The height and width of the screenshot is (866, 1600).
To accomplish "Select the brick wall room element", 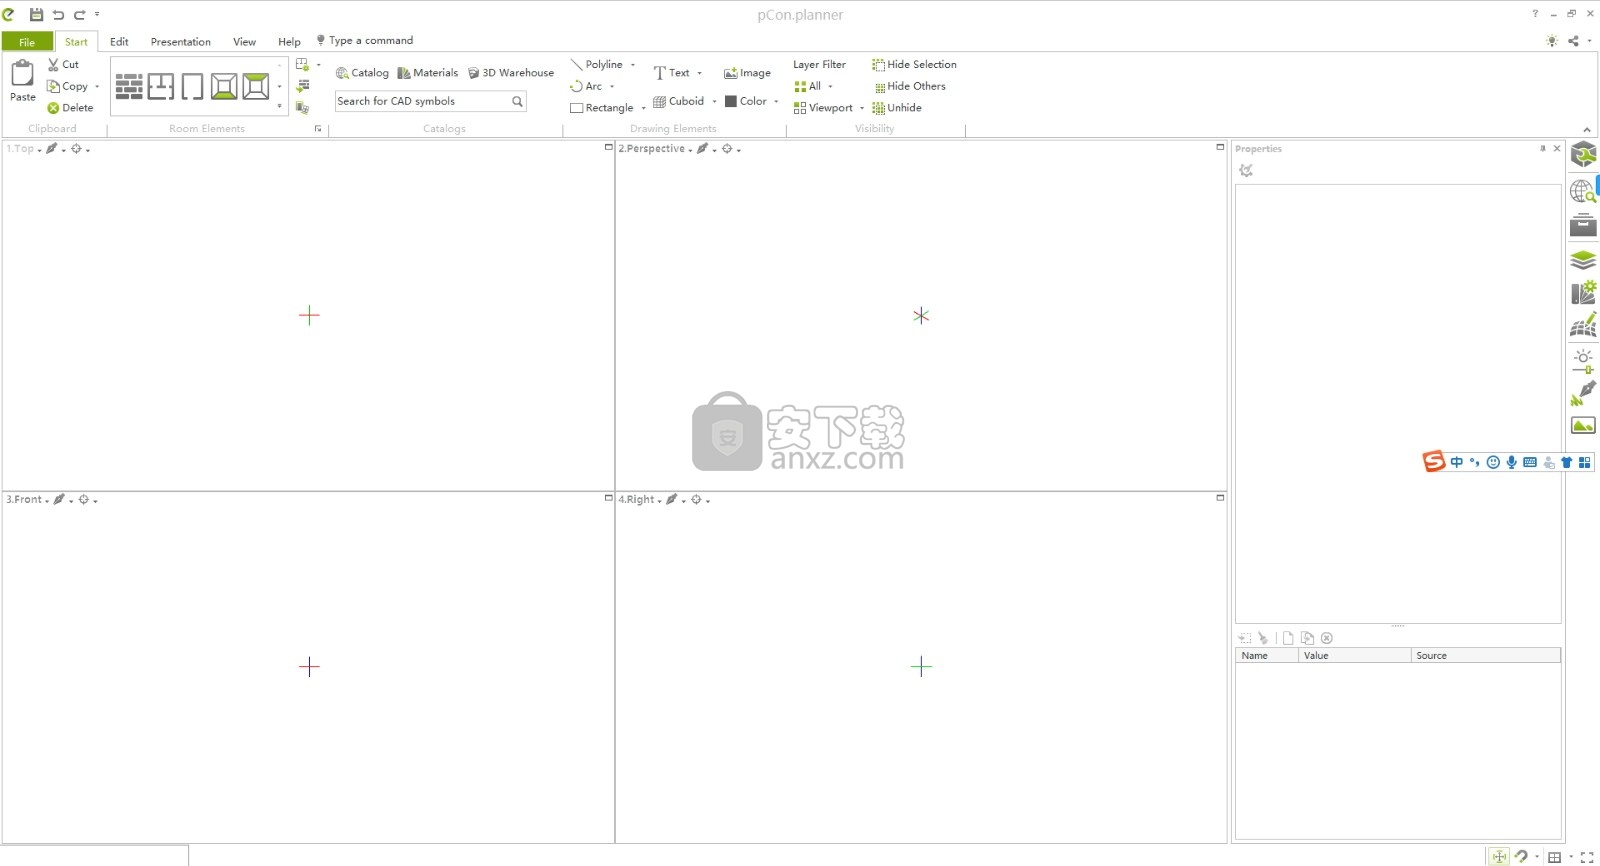I will coord(129,87).
